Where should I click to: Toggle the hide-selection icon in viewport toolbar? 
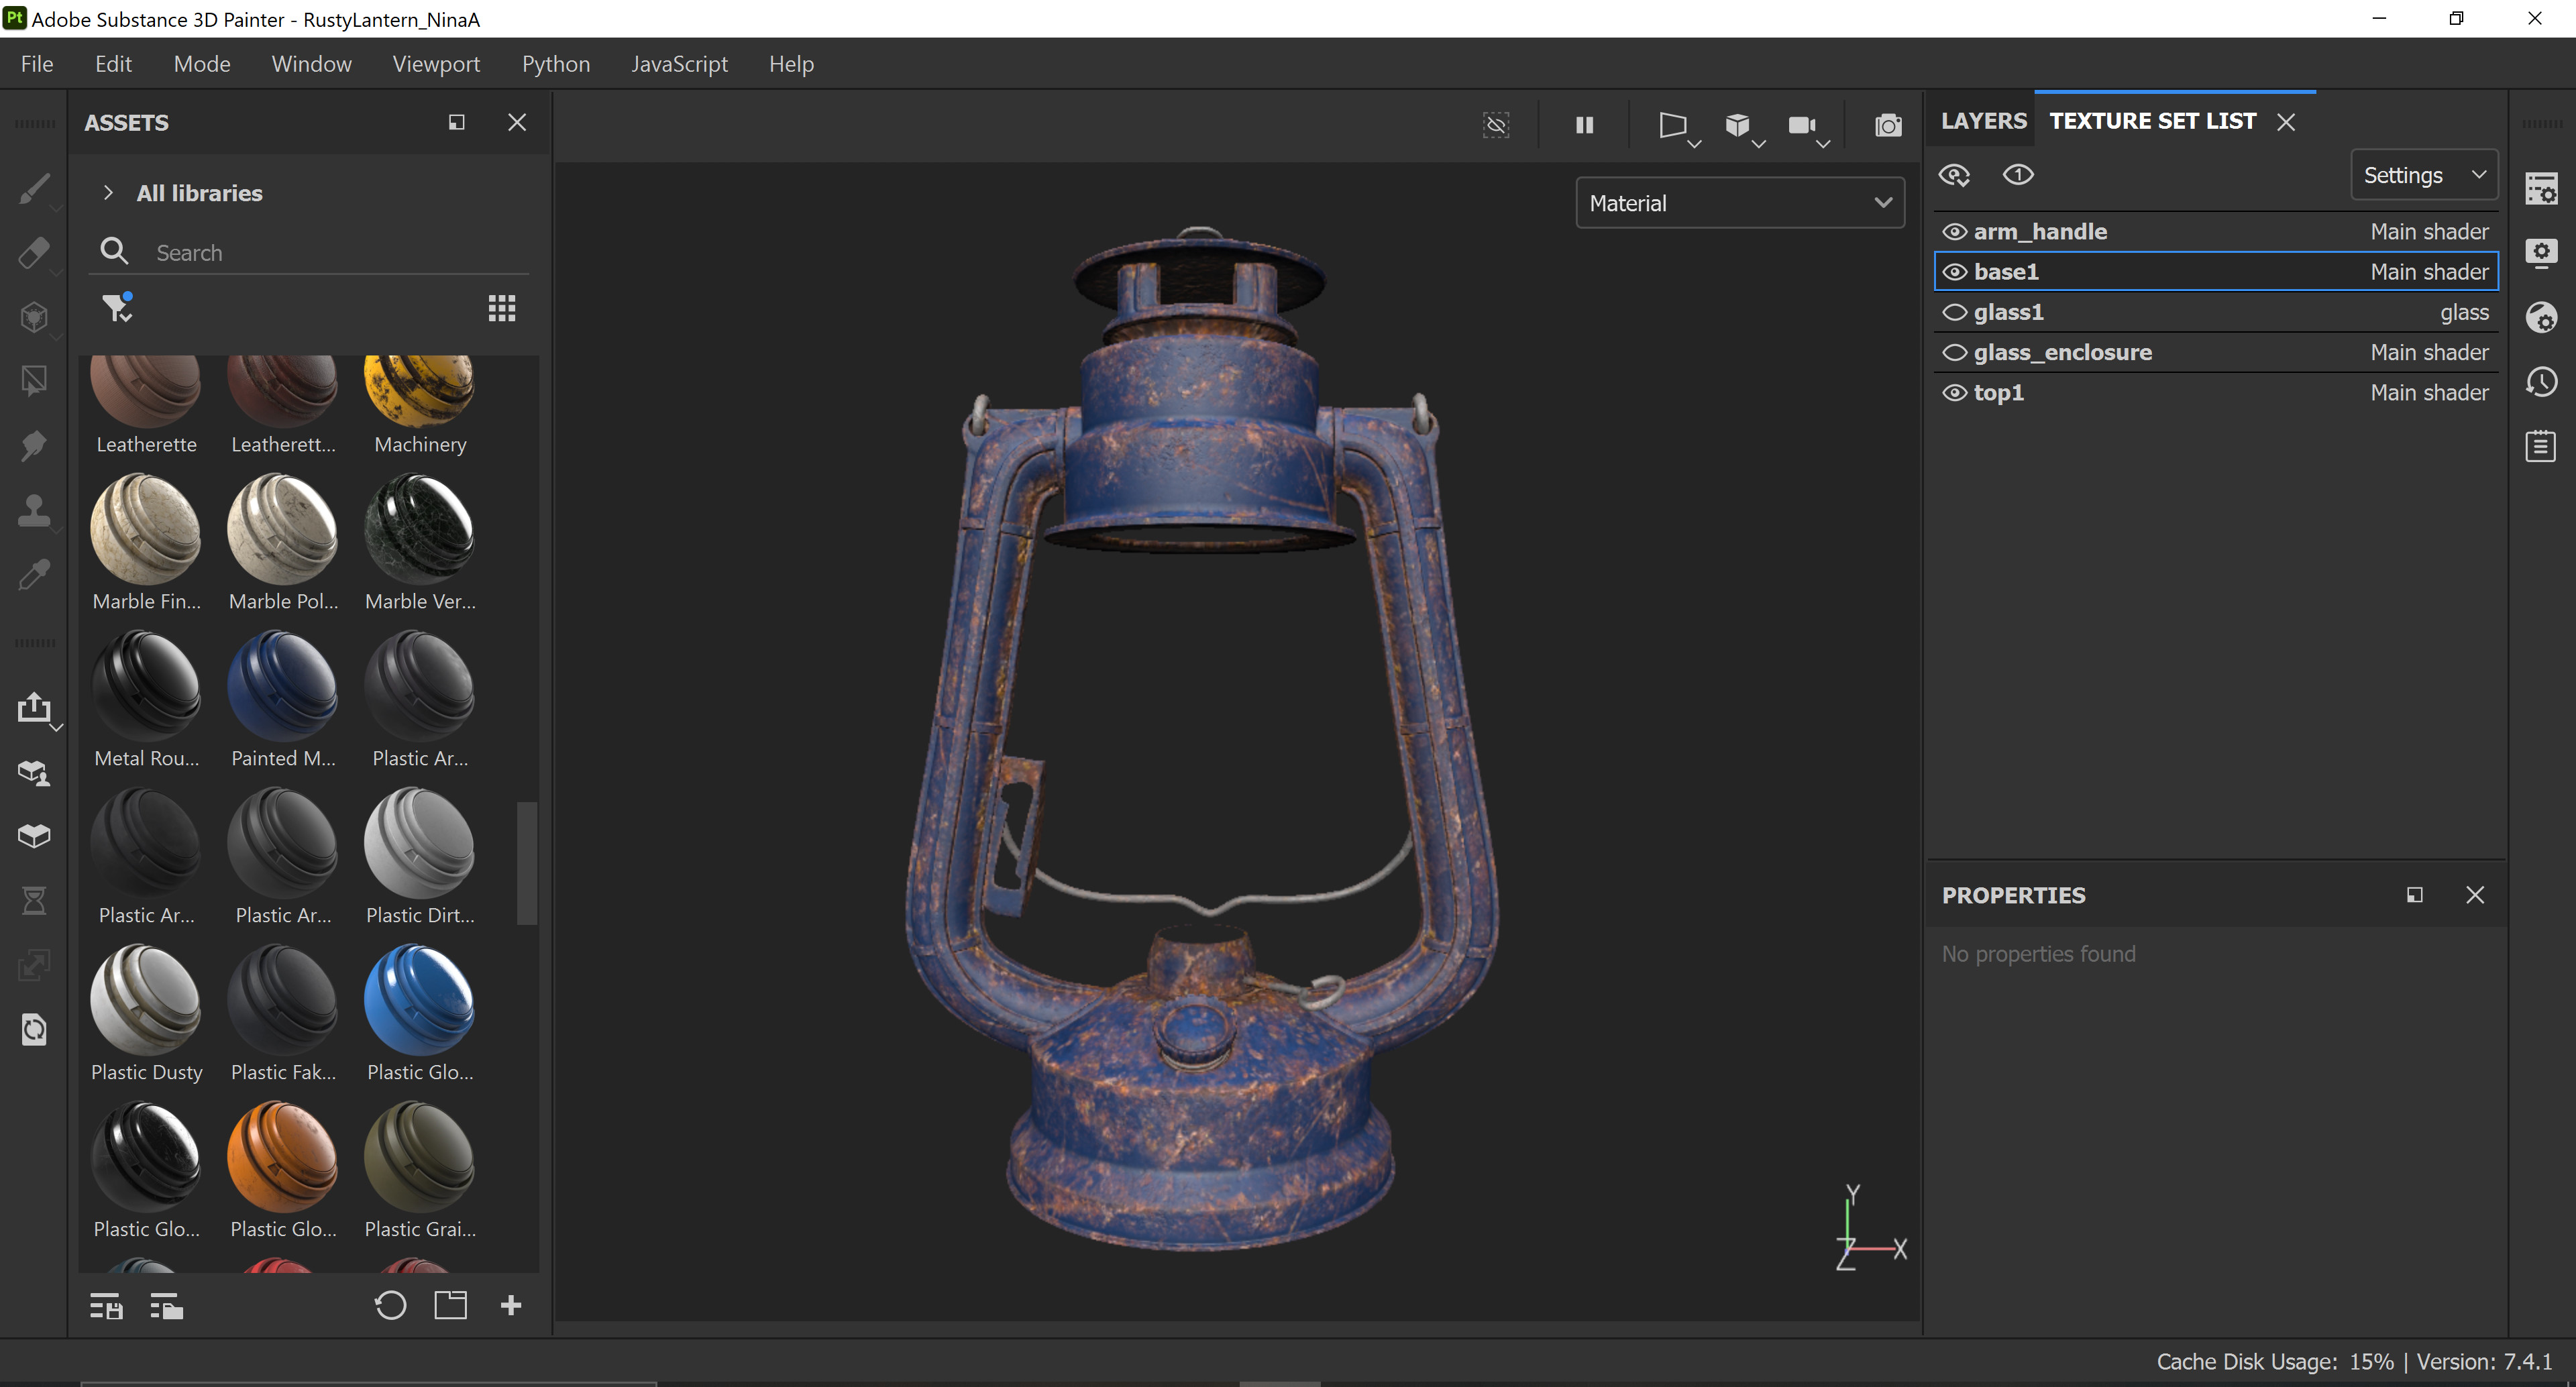[x=1496, y=125]
